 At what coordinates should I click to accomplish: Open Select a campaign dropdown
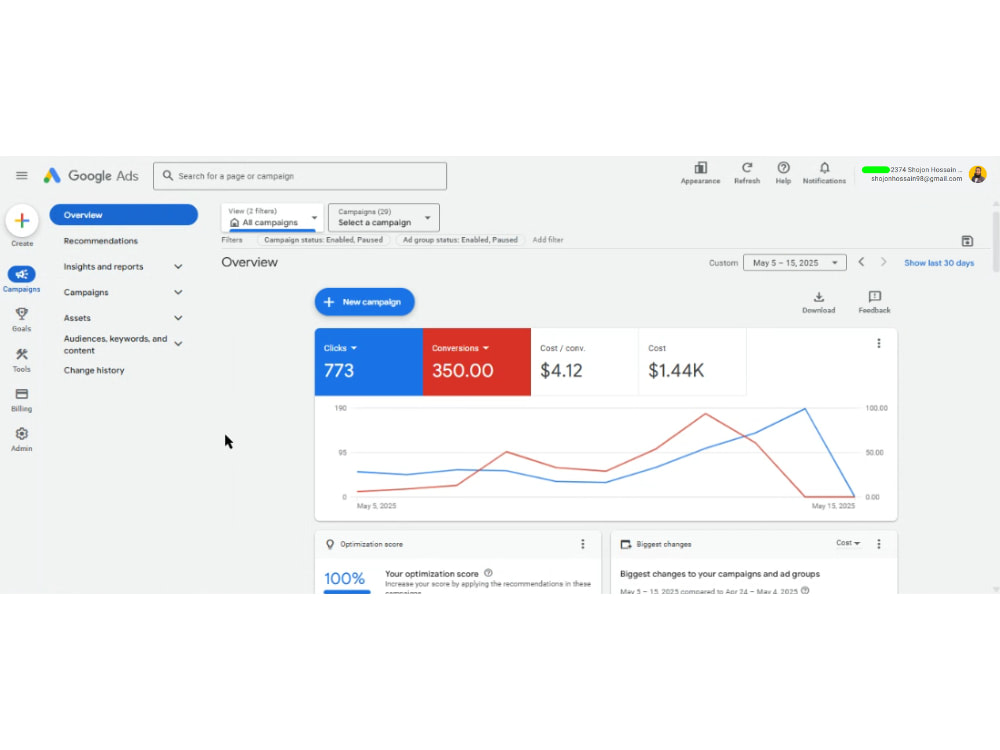[384, 217]
